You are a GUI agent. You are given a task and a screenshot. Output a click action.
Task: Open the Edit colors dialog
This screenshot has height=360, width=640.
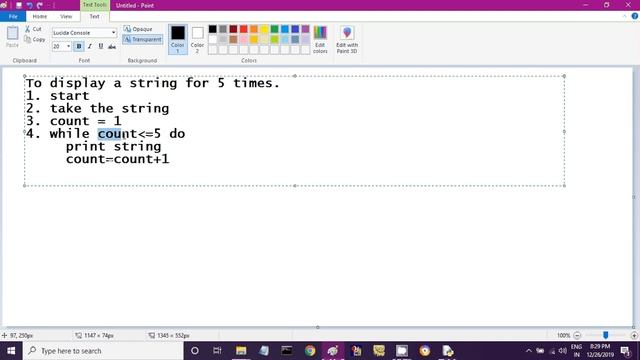pos(320,39)
